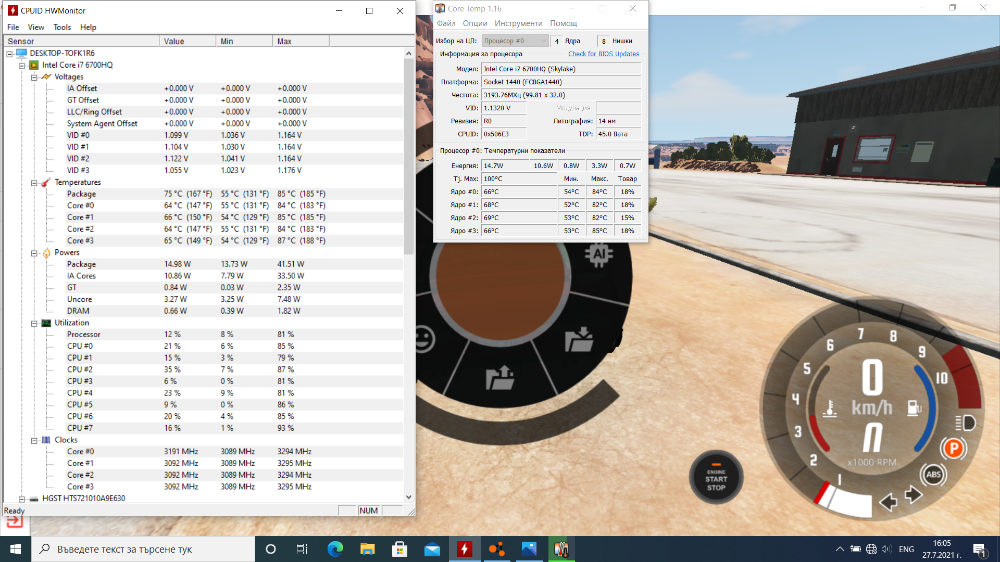Click BeamNG orange icon in taskbar

(x=497, y=549)
